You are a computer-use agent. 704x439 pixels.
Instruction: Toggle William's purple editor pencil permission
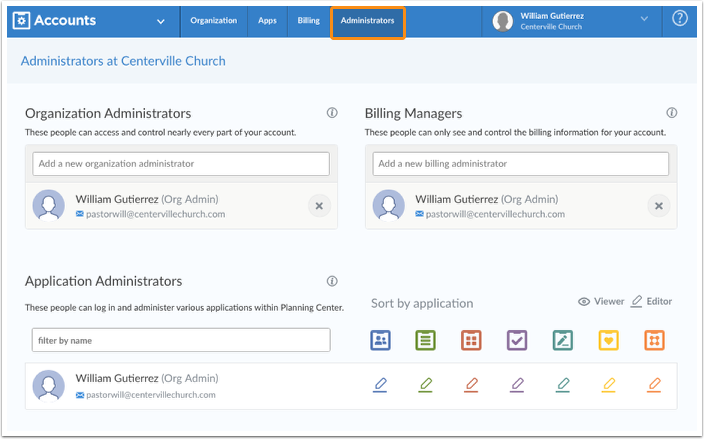[x=517, y=385]
